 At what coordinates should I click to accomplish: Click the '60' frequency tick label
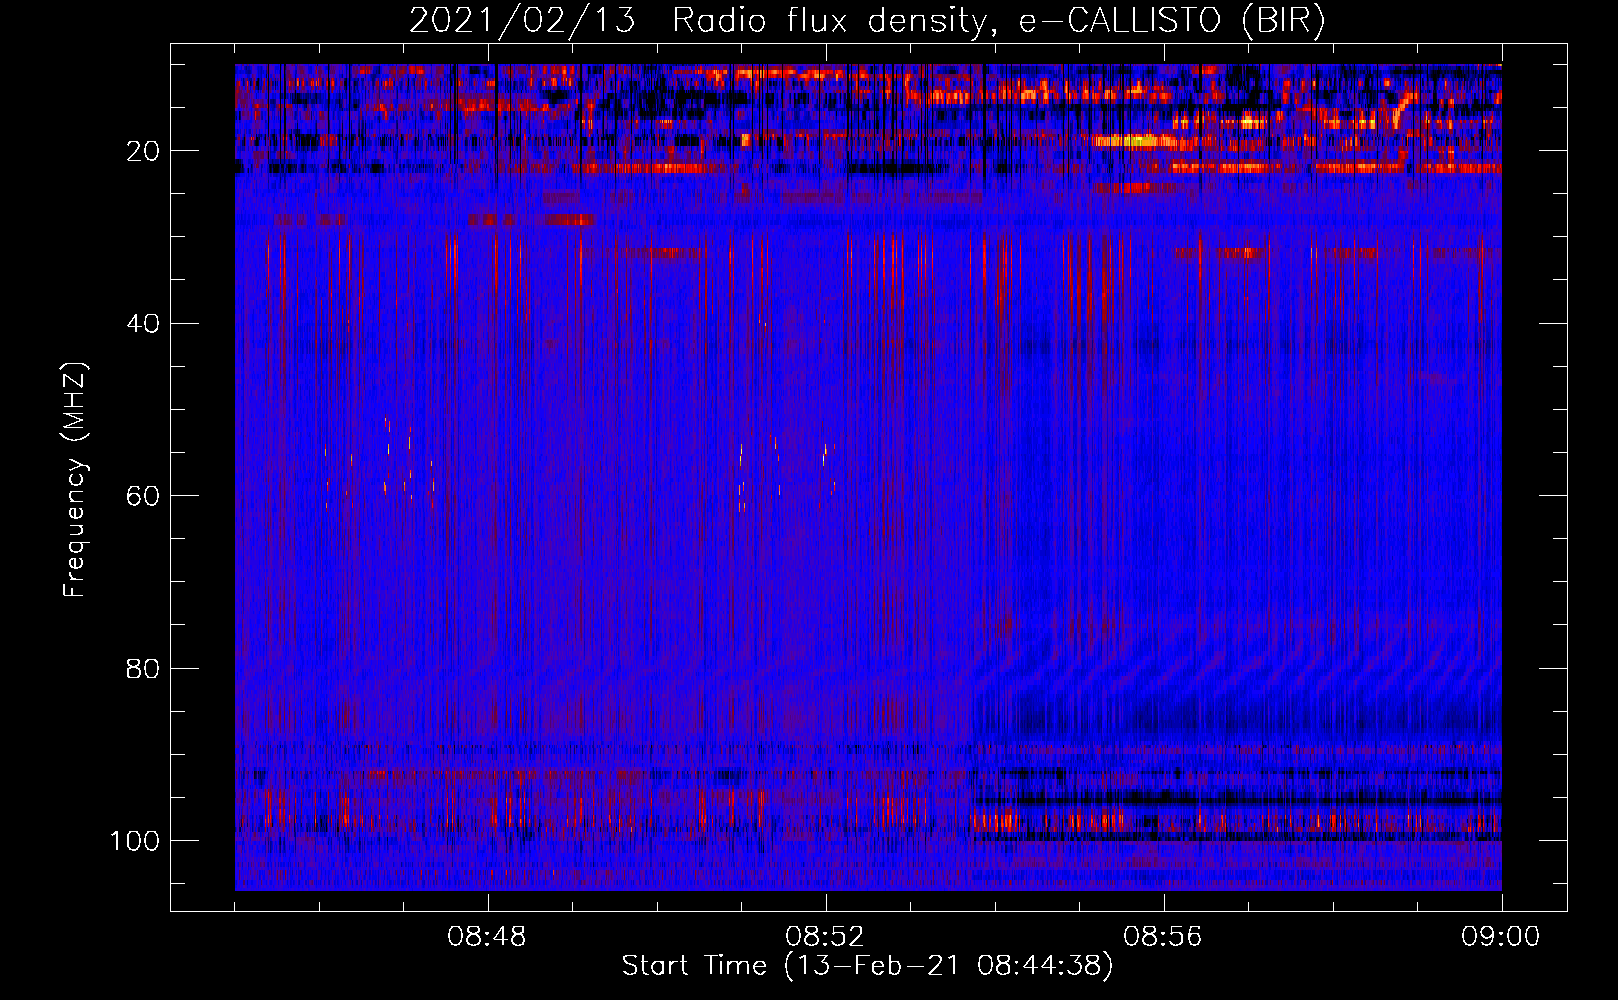click(143, 496)
